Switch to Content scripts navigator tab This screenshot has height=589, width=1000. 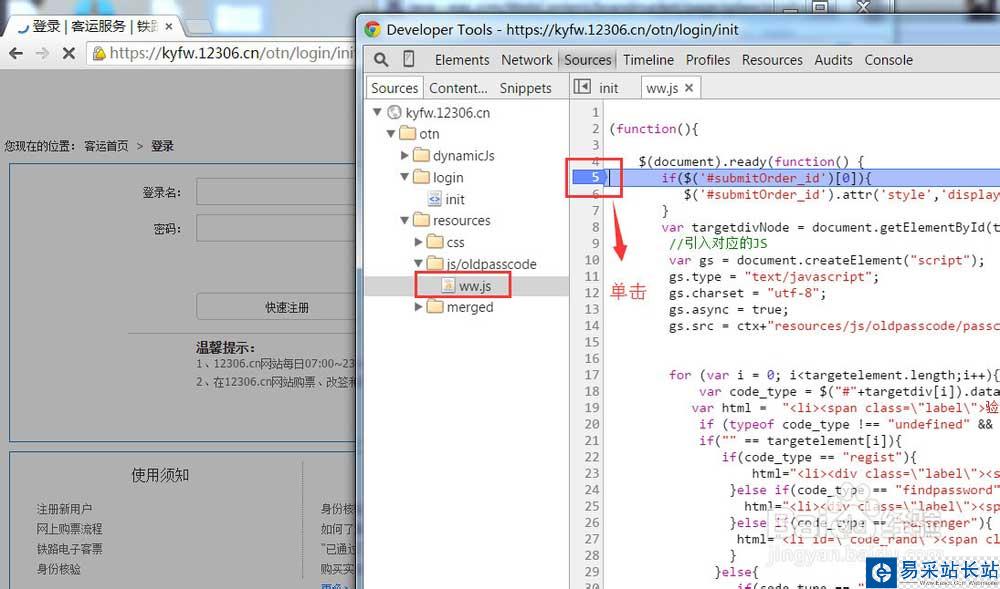pos(458,88)
